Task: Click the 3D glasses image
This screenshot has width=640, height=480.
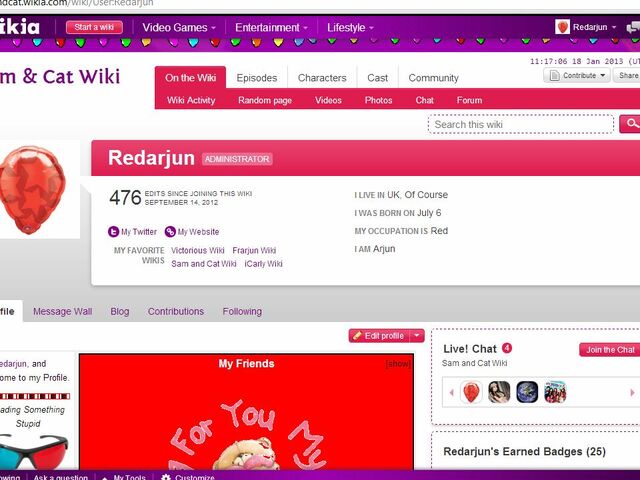Action: (33, 451)
